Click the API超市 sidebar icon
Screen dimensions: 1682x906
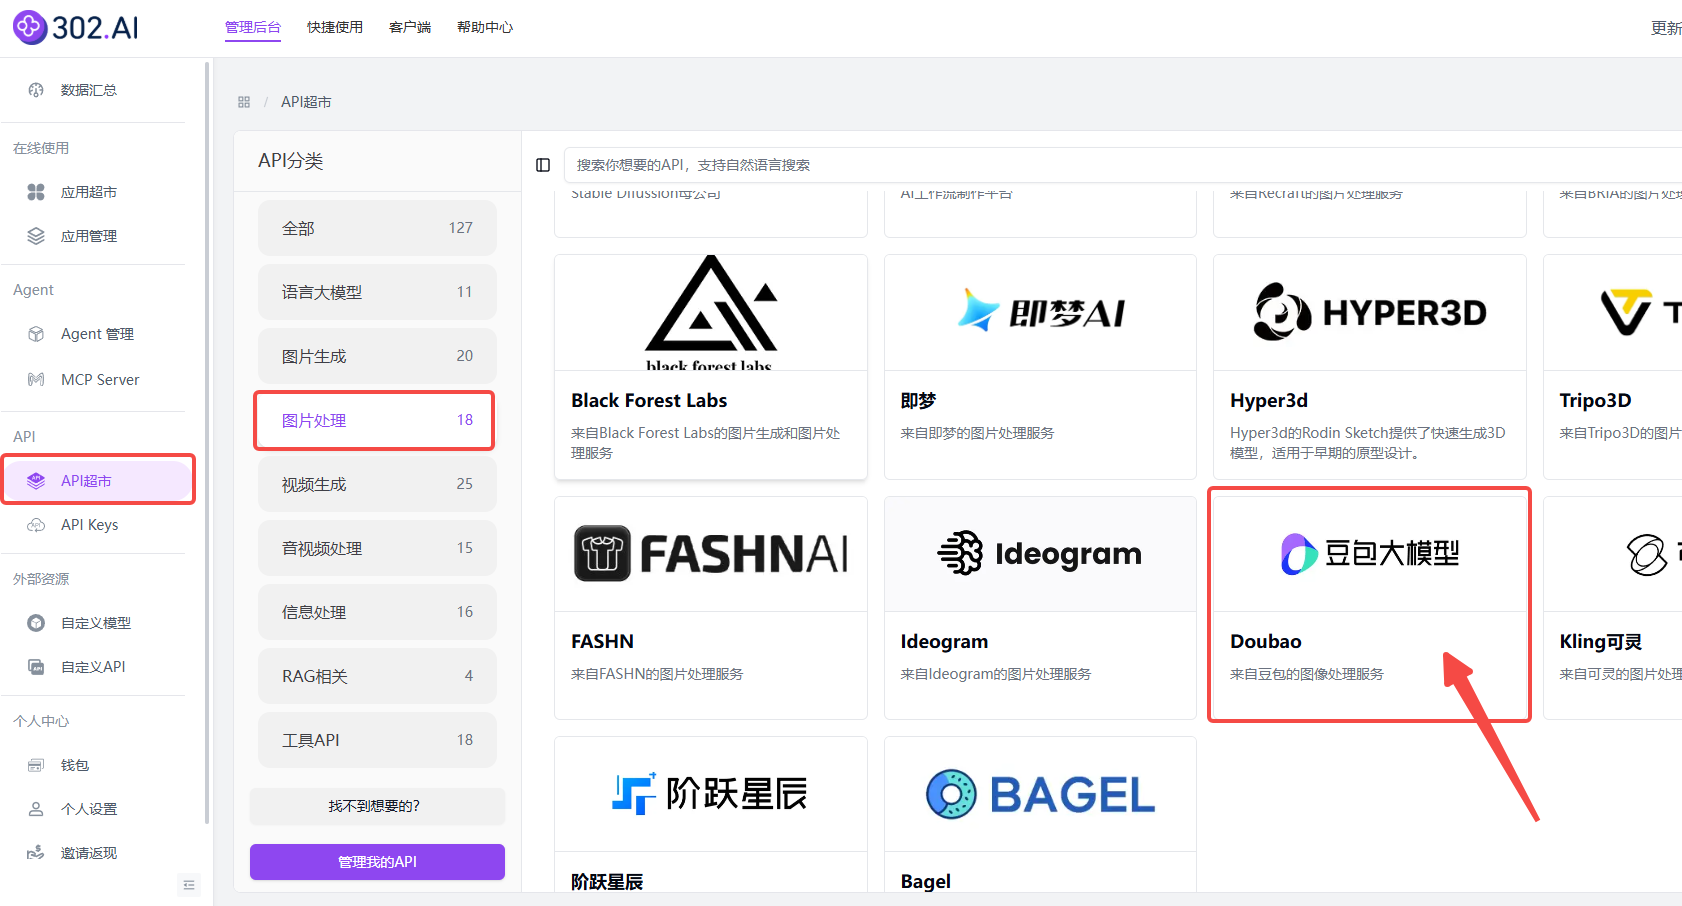(x=36, y=481)
